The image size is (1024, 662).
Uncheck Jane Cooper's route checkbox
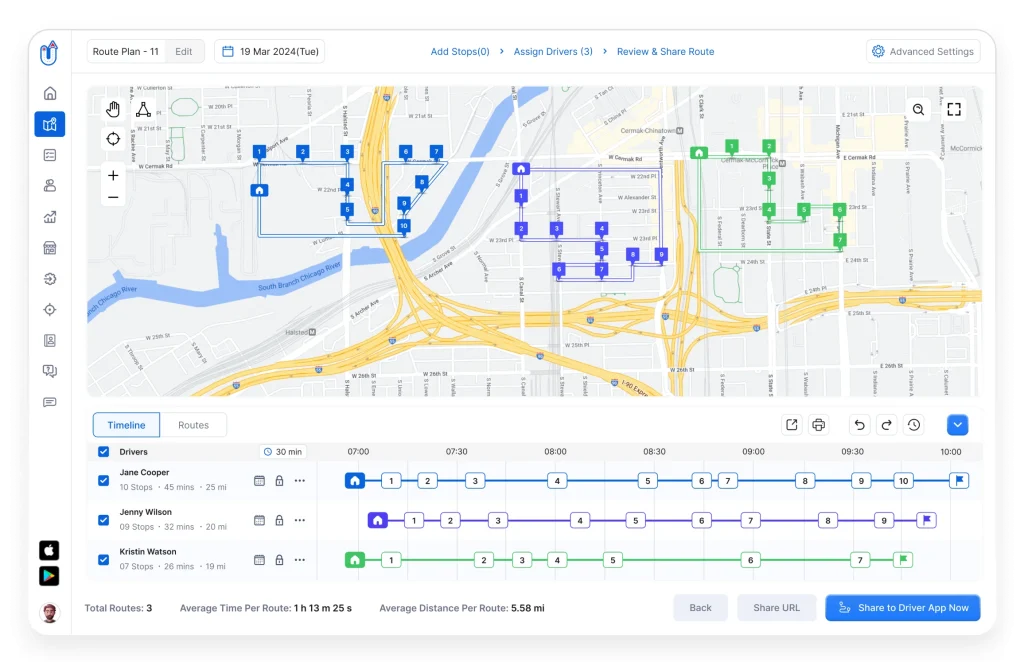103,481
